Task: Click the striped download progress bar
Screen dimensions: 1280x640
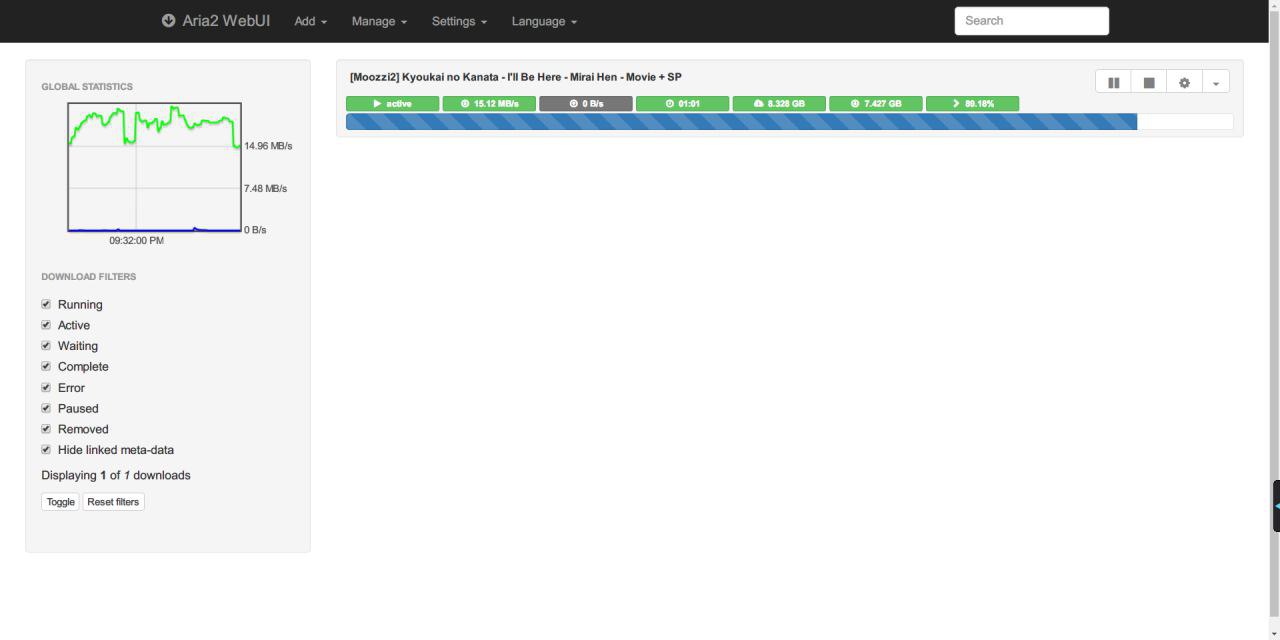Action: pos(789,122)
